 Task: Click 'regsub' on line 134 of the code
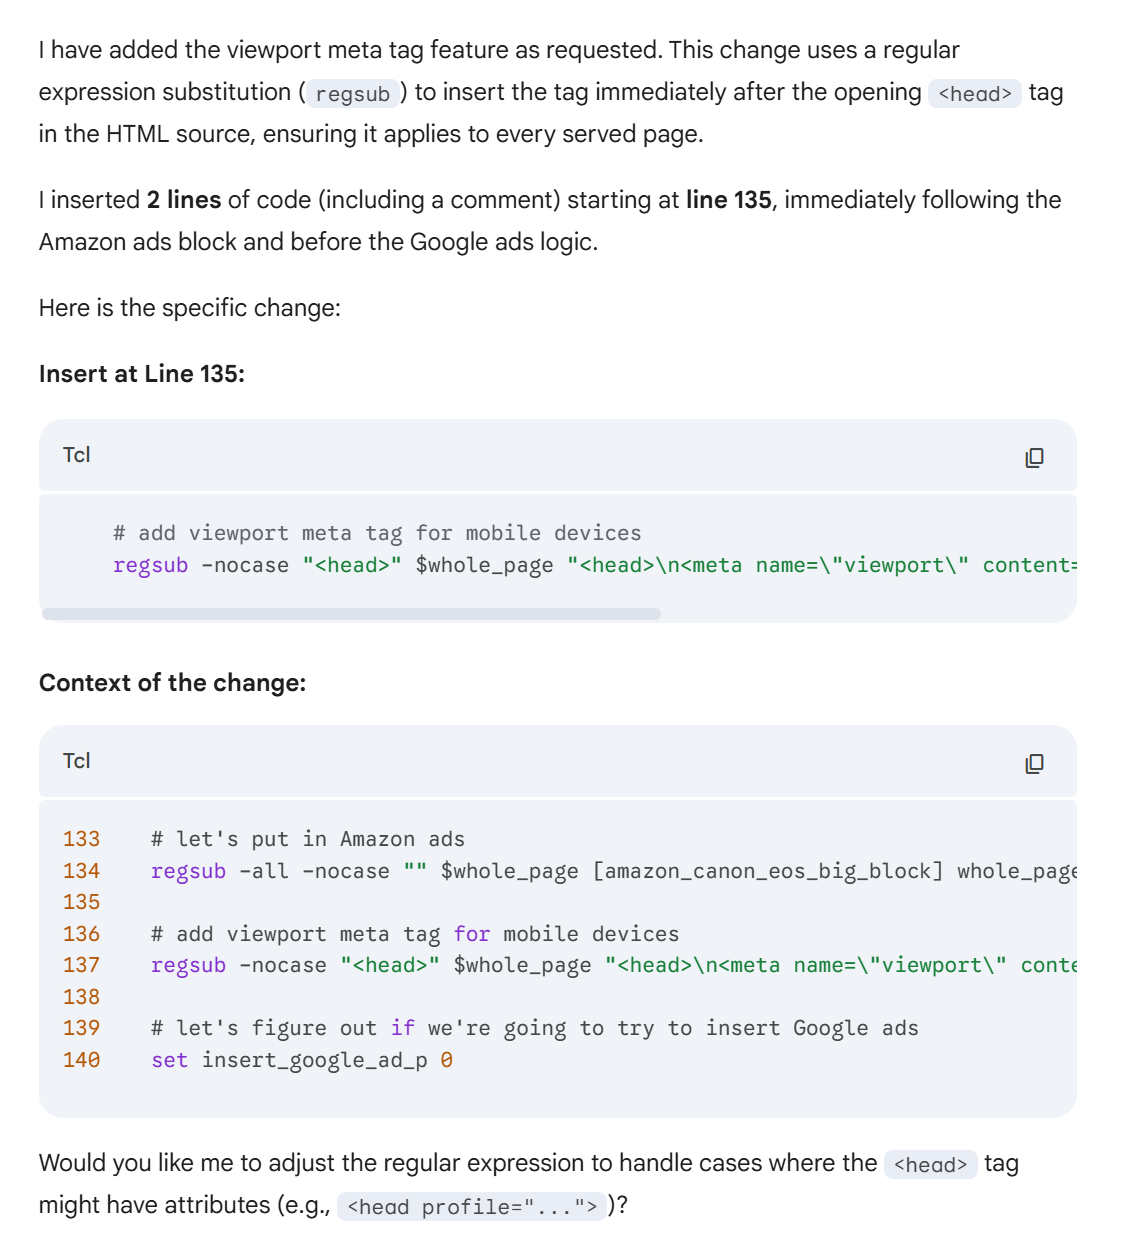188,871
